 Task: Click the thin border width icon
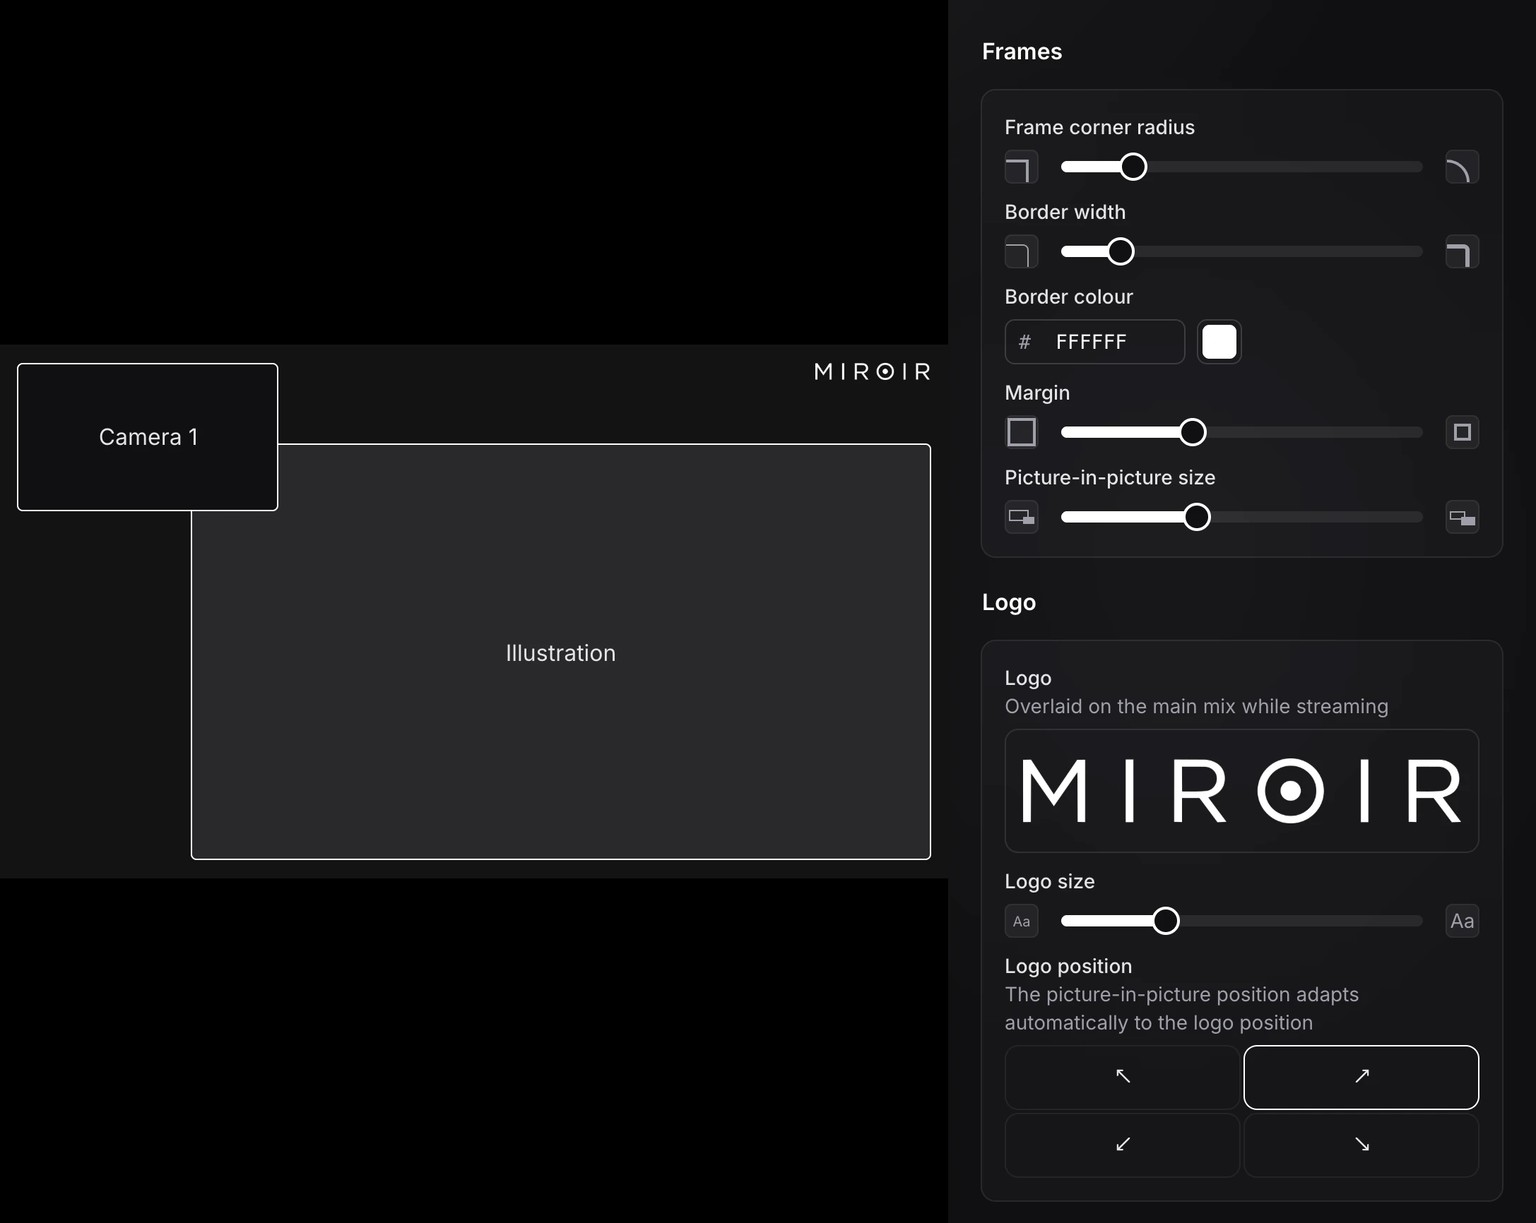(1021, 252)
